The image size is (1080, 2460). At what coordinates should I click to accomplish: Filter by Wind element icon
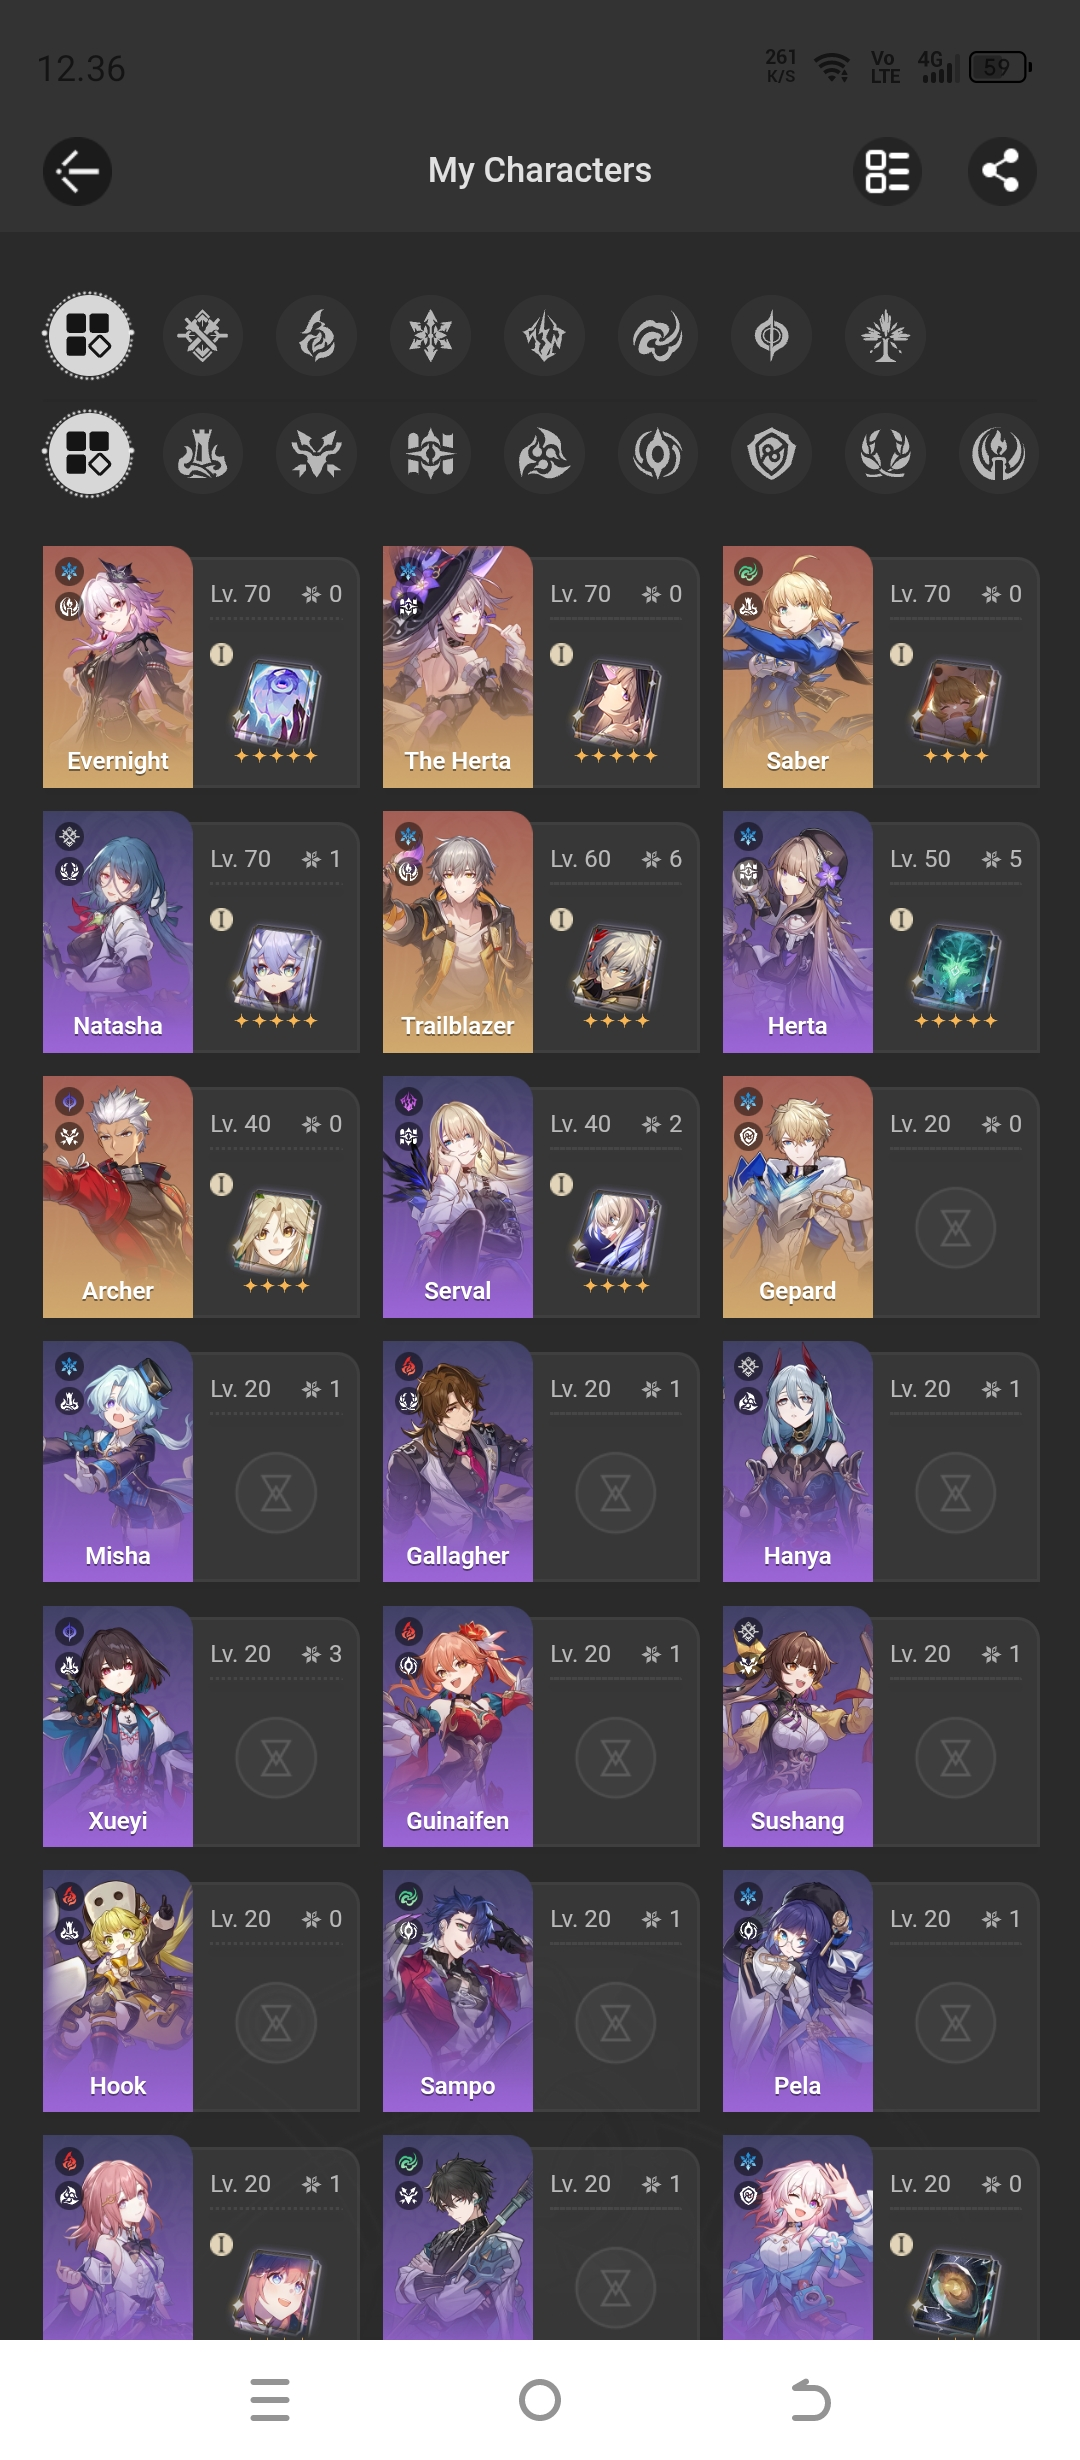[658, 335]
